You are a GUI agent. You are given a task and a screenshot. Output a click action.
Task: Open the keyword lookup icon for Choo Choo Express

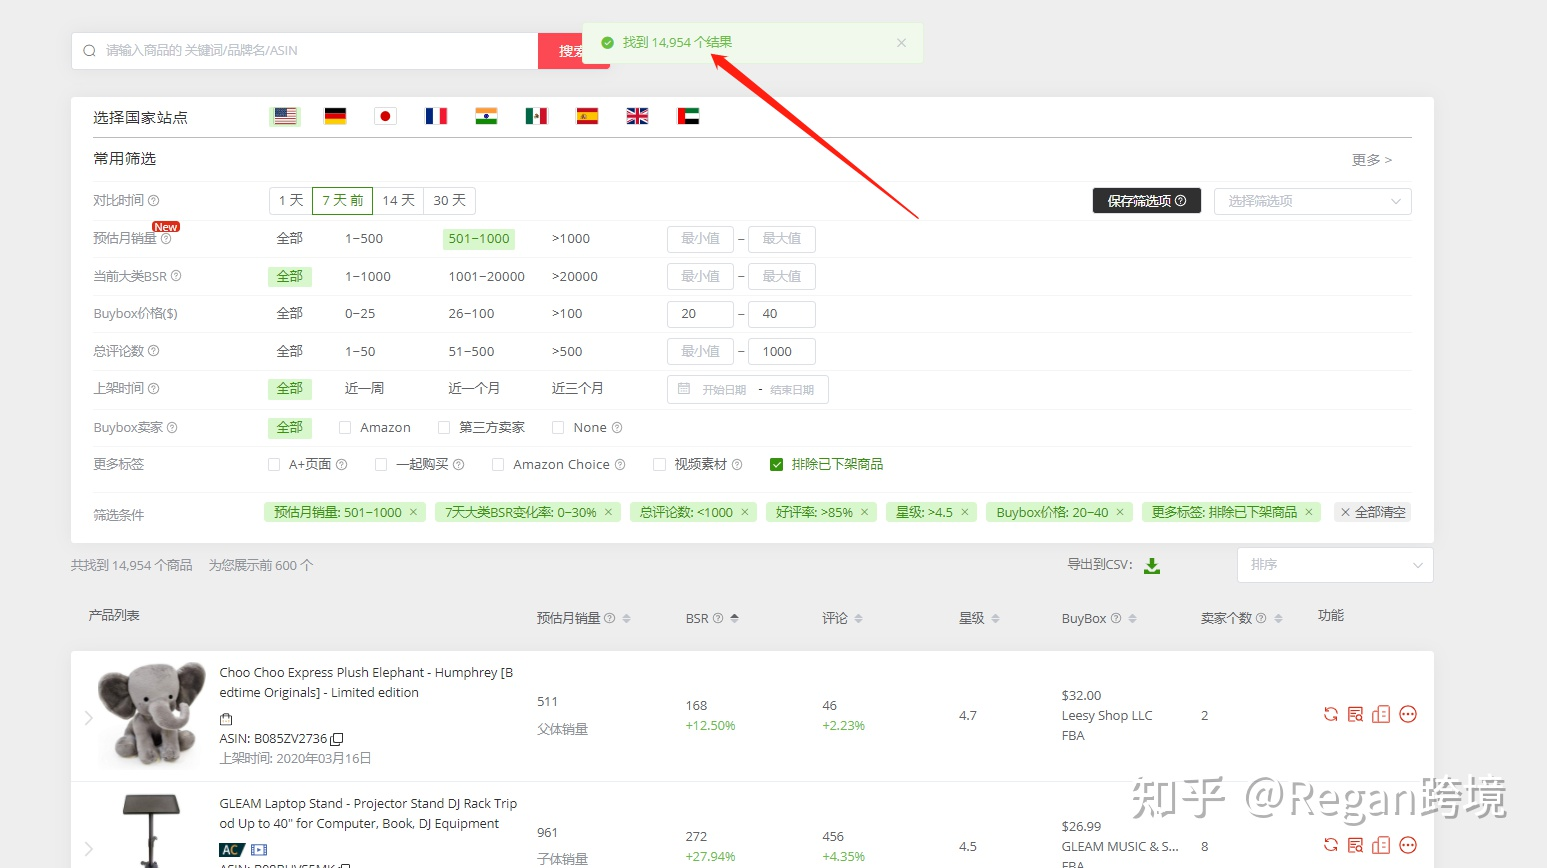pyautogui.click(x=1355, y=714)
